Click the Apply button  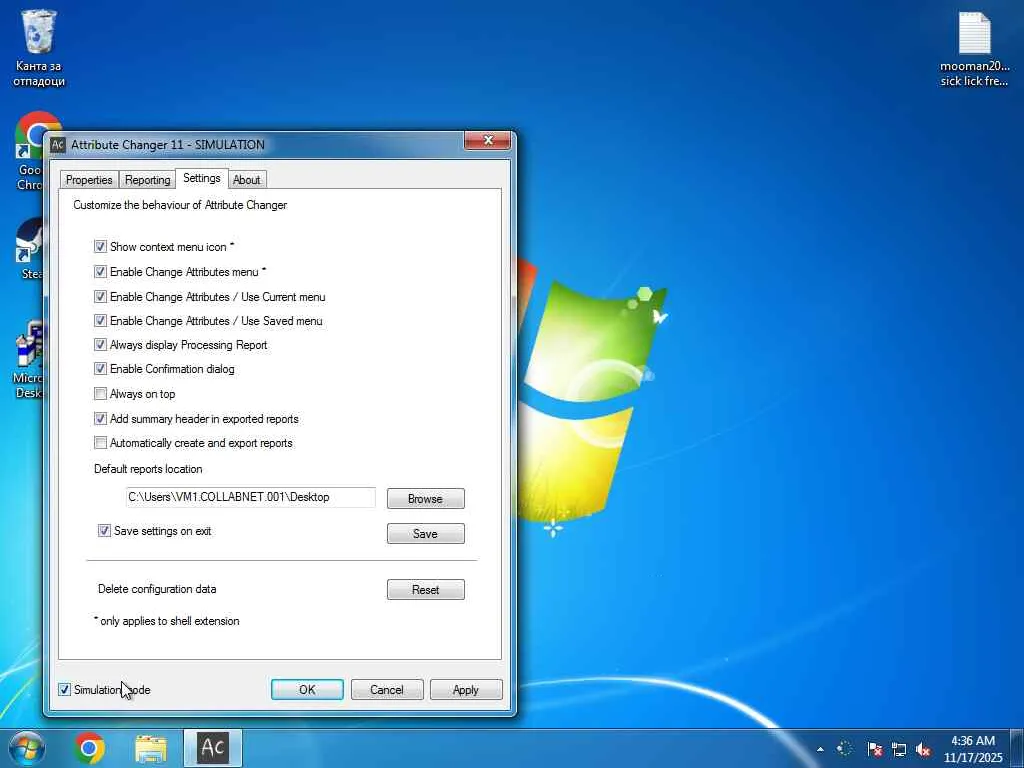(x=466, y=690)
